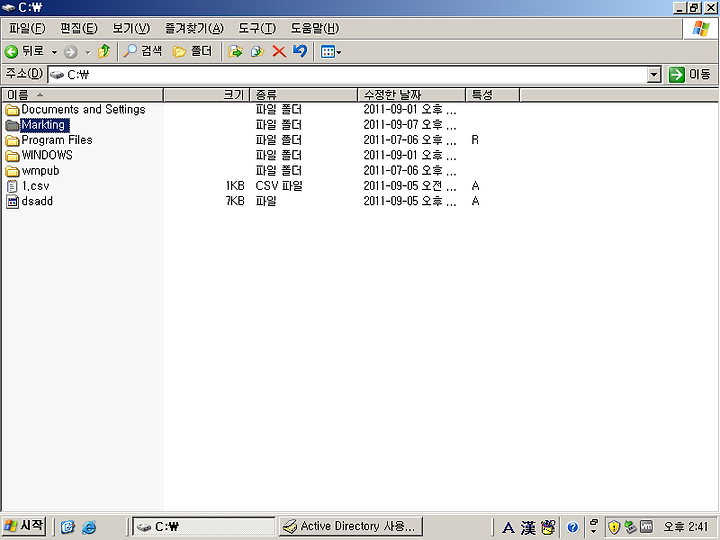Click the Windows flag logo throbber
Image resolution: width=720 pixels, height=540 pixels.
(701, 28)
